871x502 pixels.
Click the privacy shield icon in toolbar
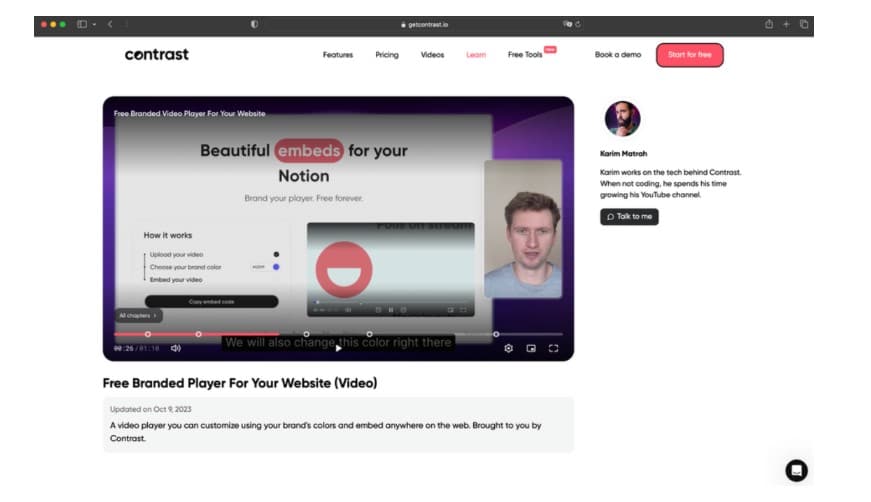(x=254, y=24)
